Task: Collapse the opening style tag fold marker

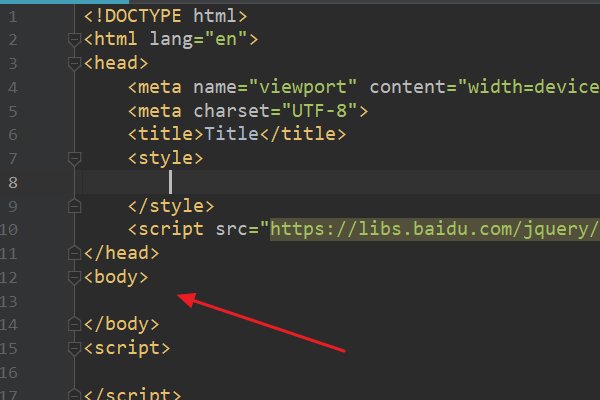Action: (73, 158)
